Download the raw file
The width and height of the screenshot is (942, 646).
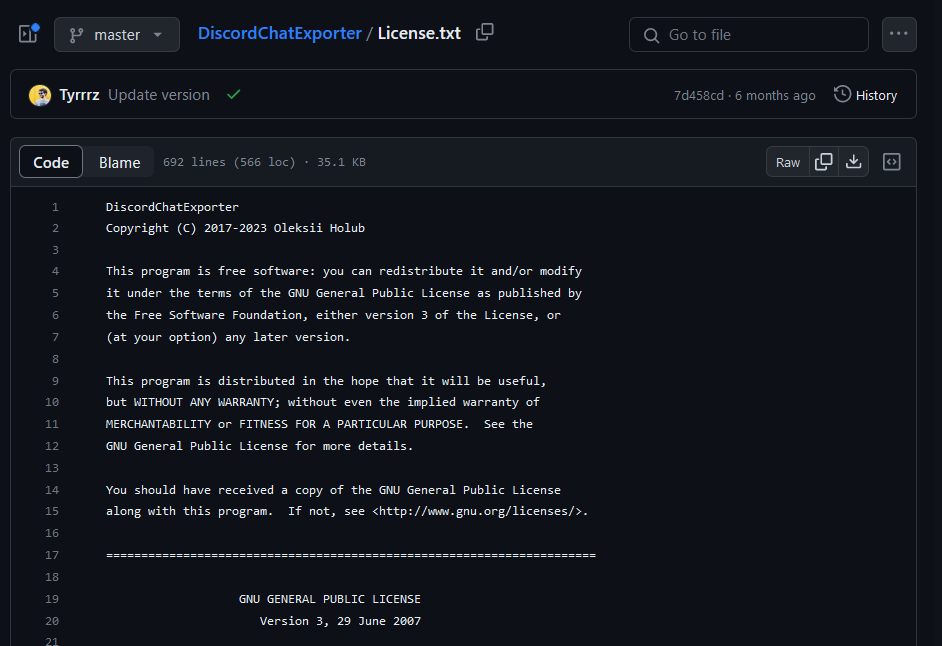(853, 162)
